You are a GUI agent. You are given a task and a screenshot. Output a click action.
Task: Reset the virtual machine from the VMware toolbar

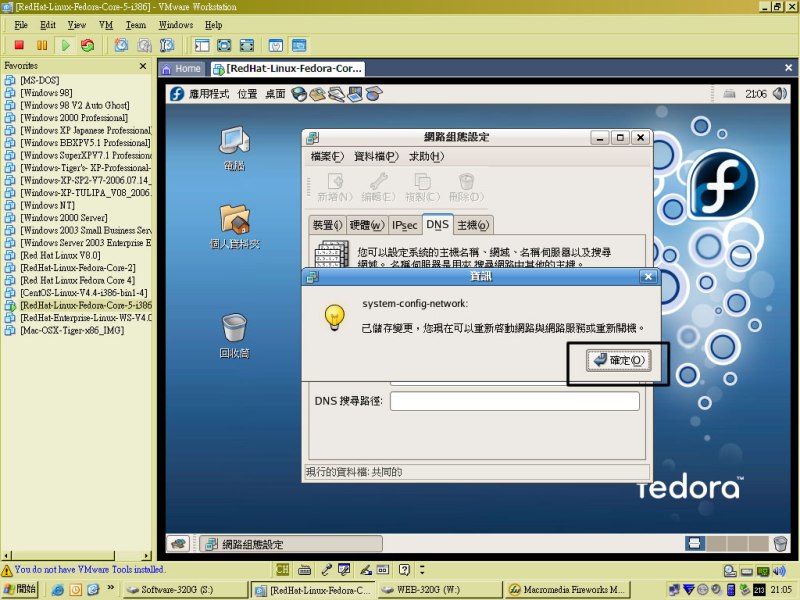[x=88, y=45]
